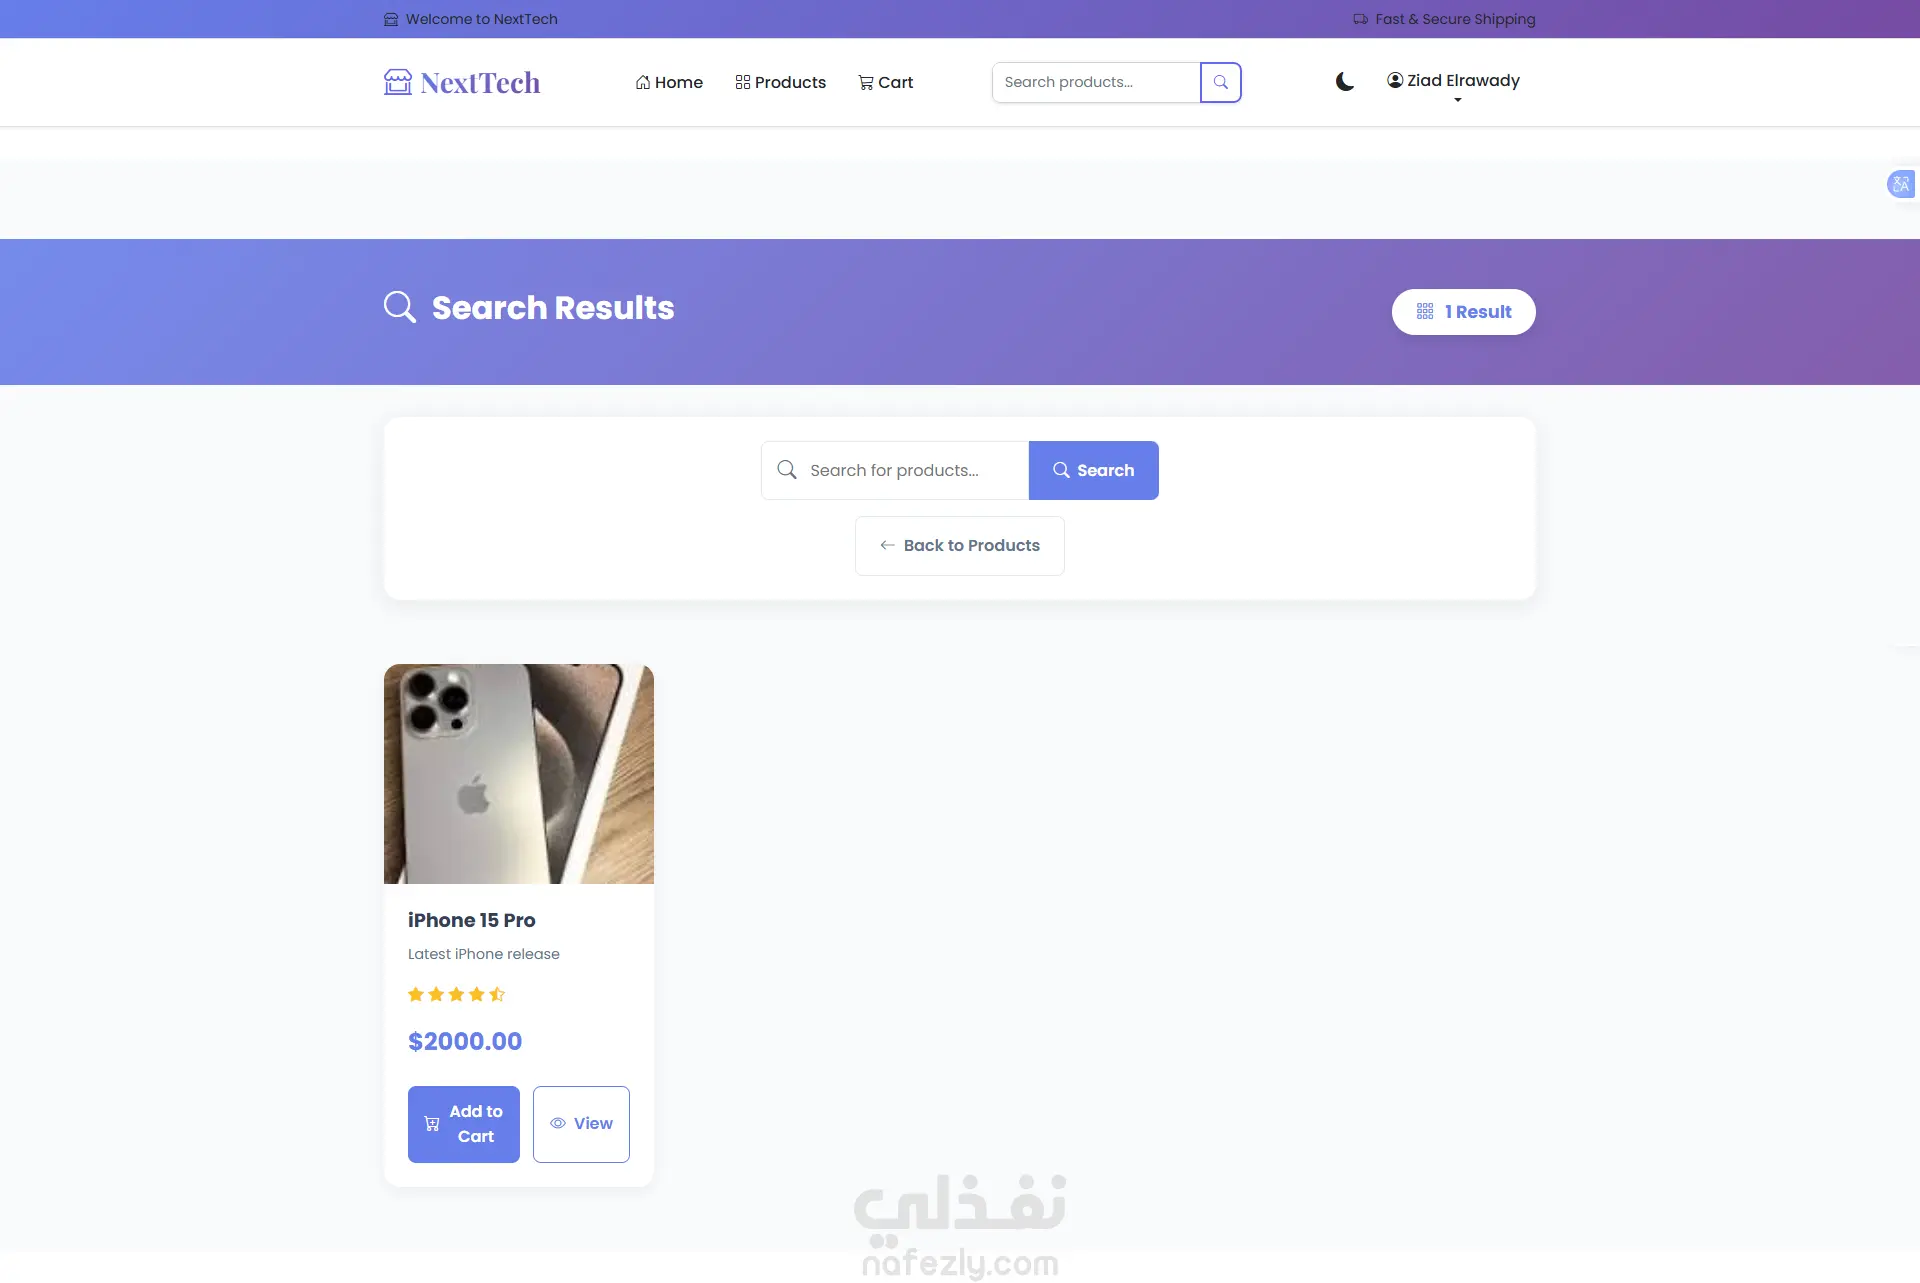Click the navbar search magnifier button
Screen dimensions: 1920x1283
pyautogui.click(x=1220, y=82)
